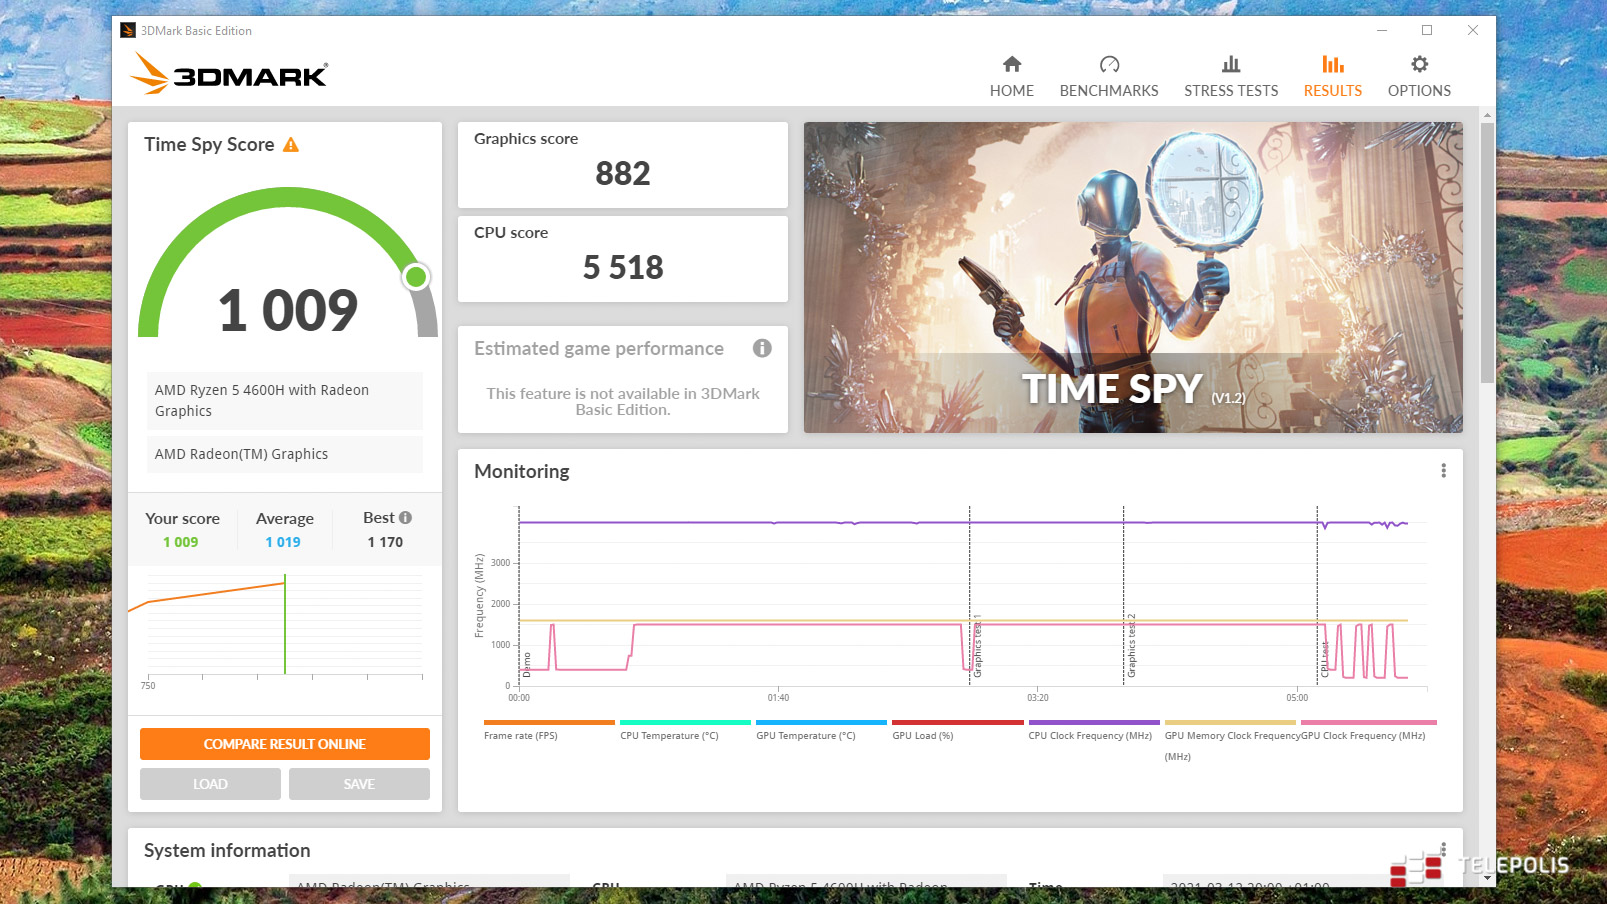The image size is (1607, 904).
Task: Click the Load button
Action: tap(210, 784)
